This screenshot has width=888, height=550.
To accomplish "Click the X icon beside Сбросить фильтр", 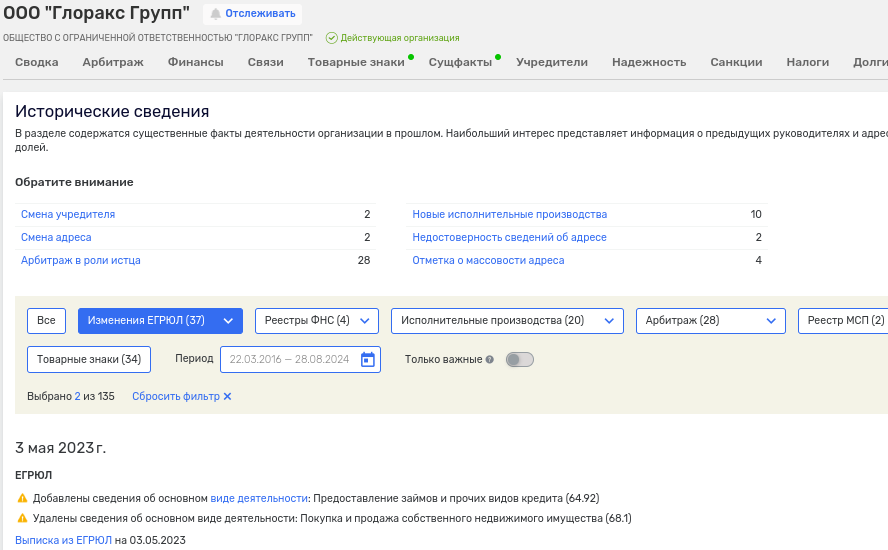I will pos(227,396).
